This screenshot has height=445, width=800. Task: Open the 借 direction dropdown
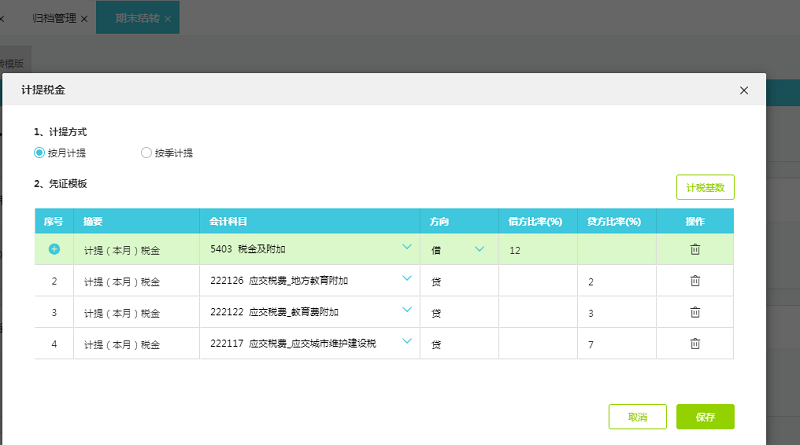(x=480, y=249)
